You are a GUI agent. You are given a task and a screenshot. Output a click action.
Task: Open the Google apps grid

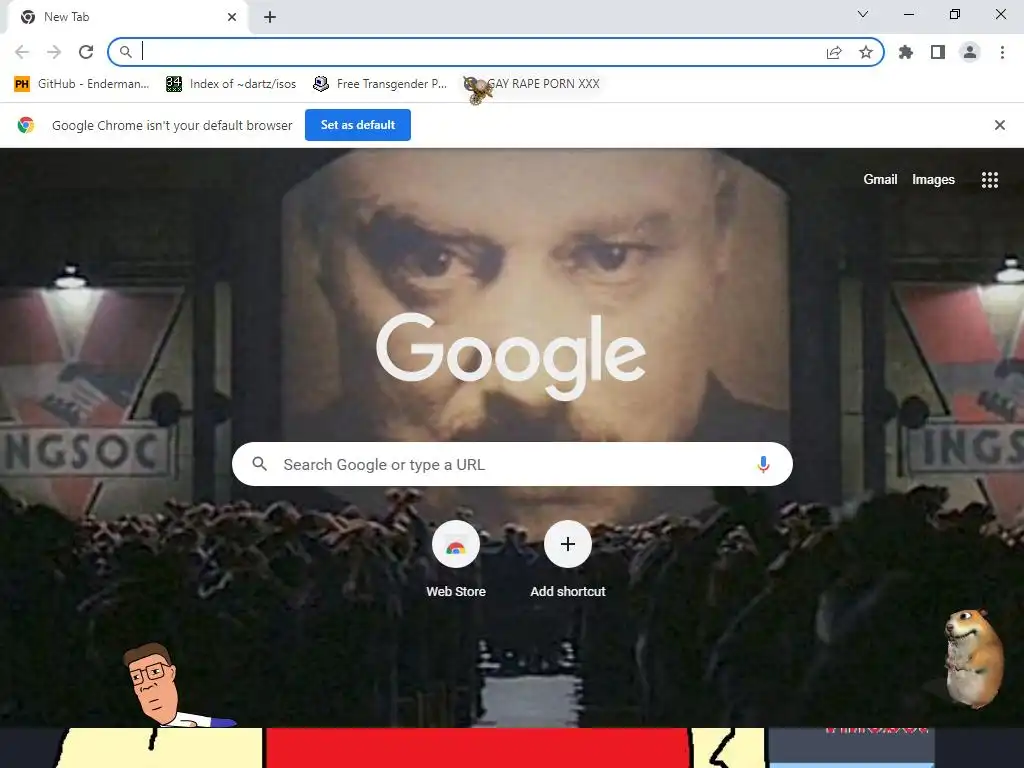(990, 180)
